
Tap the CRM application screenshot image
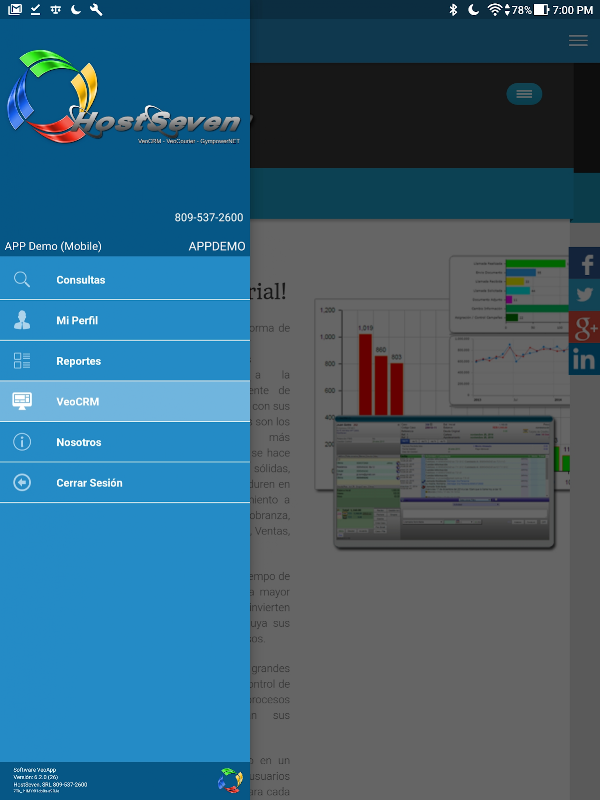[444, 482]
